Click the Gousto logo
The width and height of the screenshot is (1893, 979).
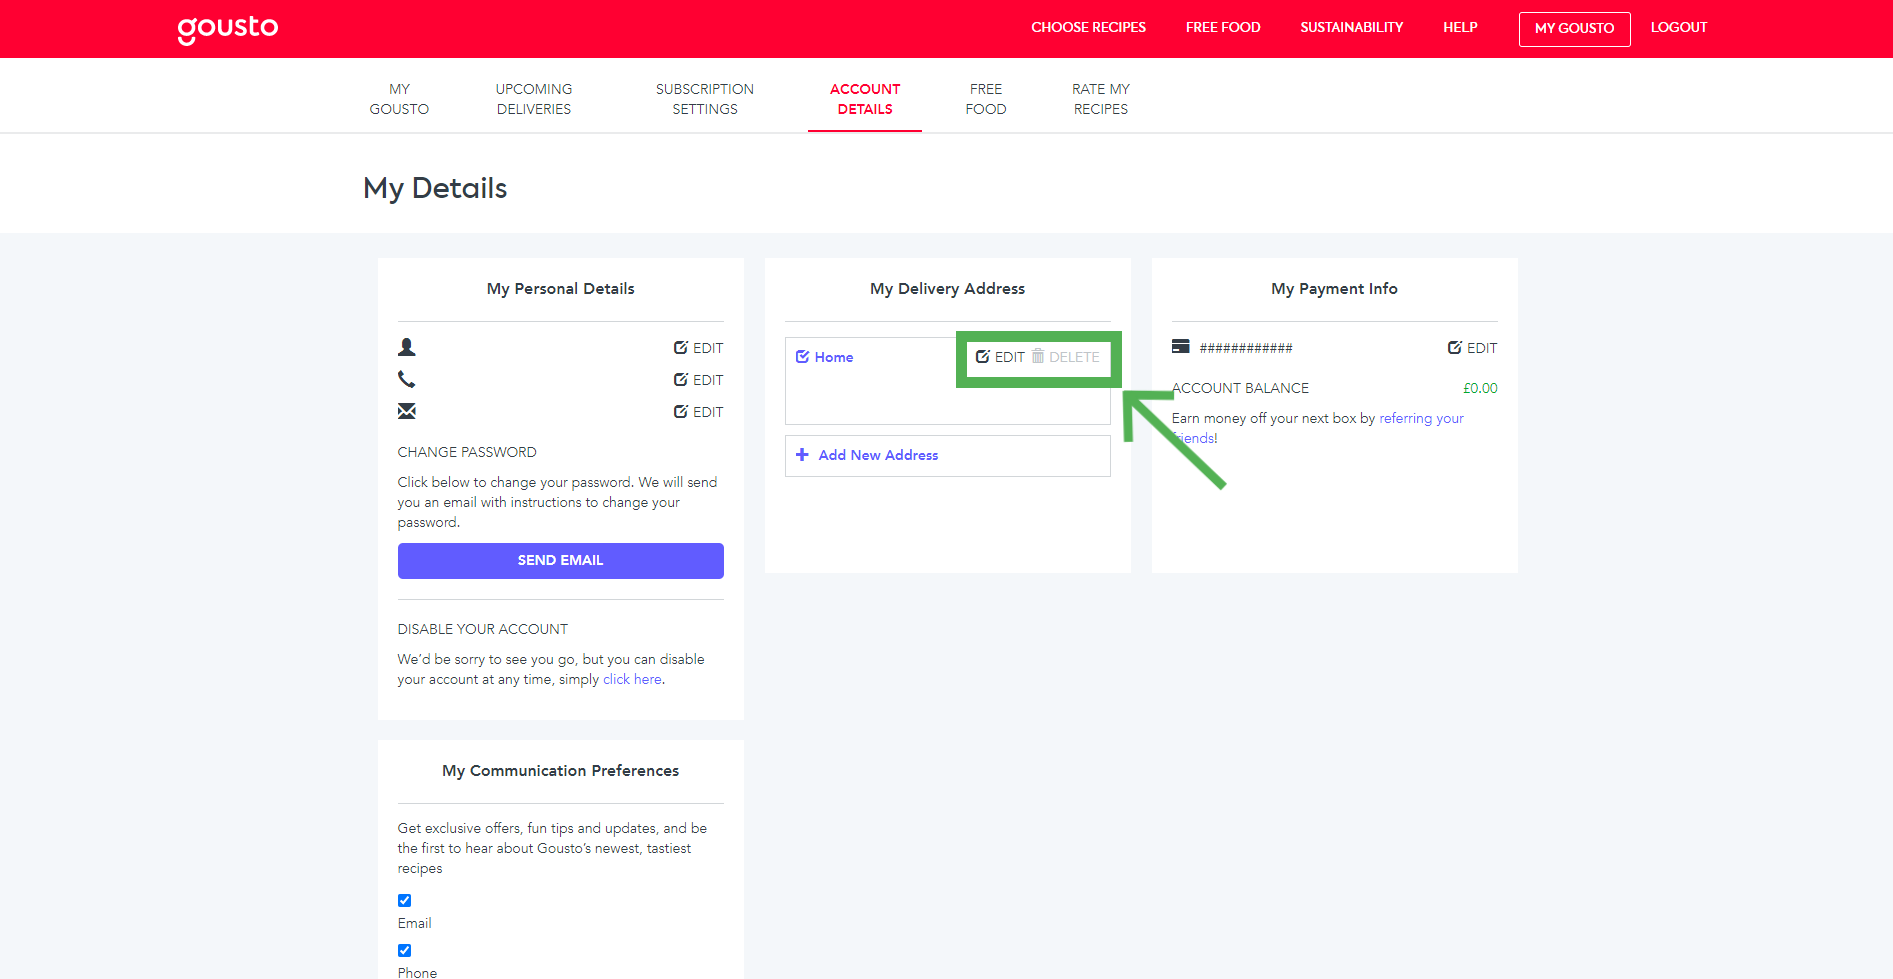[228, 29]
